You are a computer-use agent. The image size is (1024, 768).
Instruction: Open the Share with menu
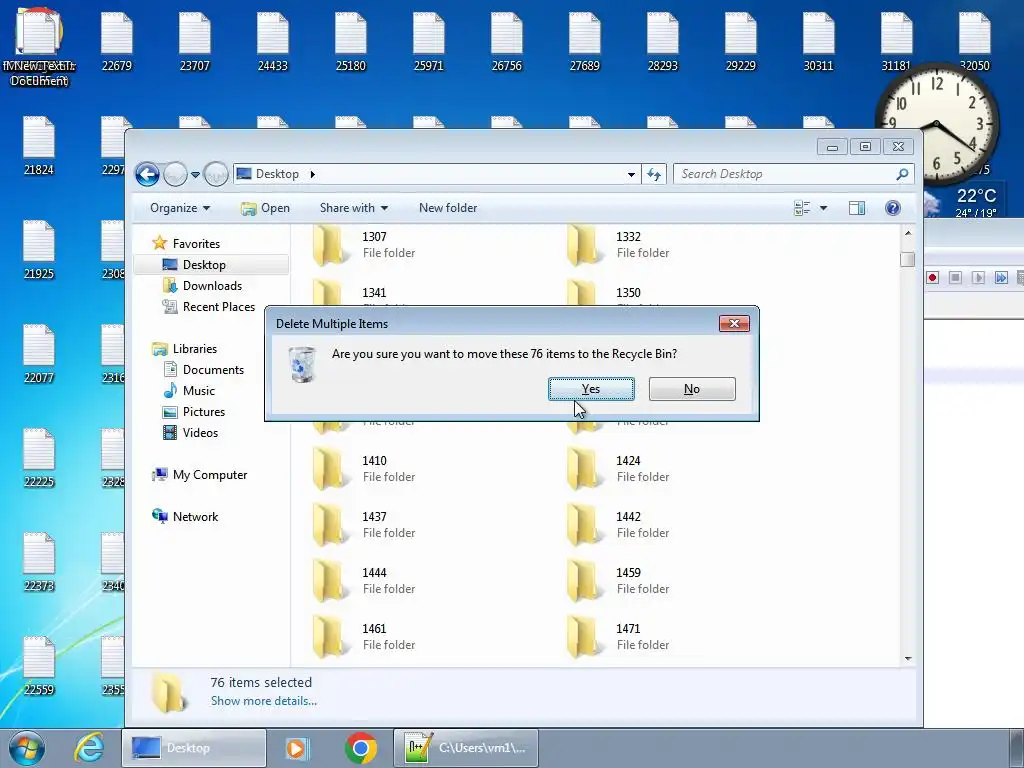[x=354, y=208]
